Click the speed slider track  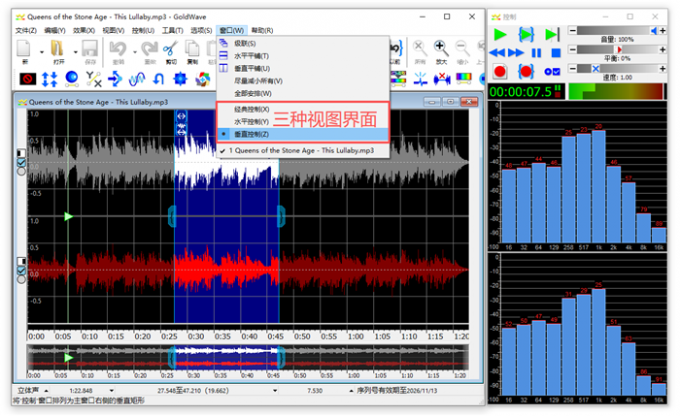(618, 69)
